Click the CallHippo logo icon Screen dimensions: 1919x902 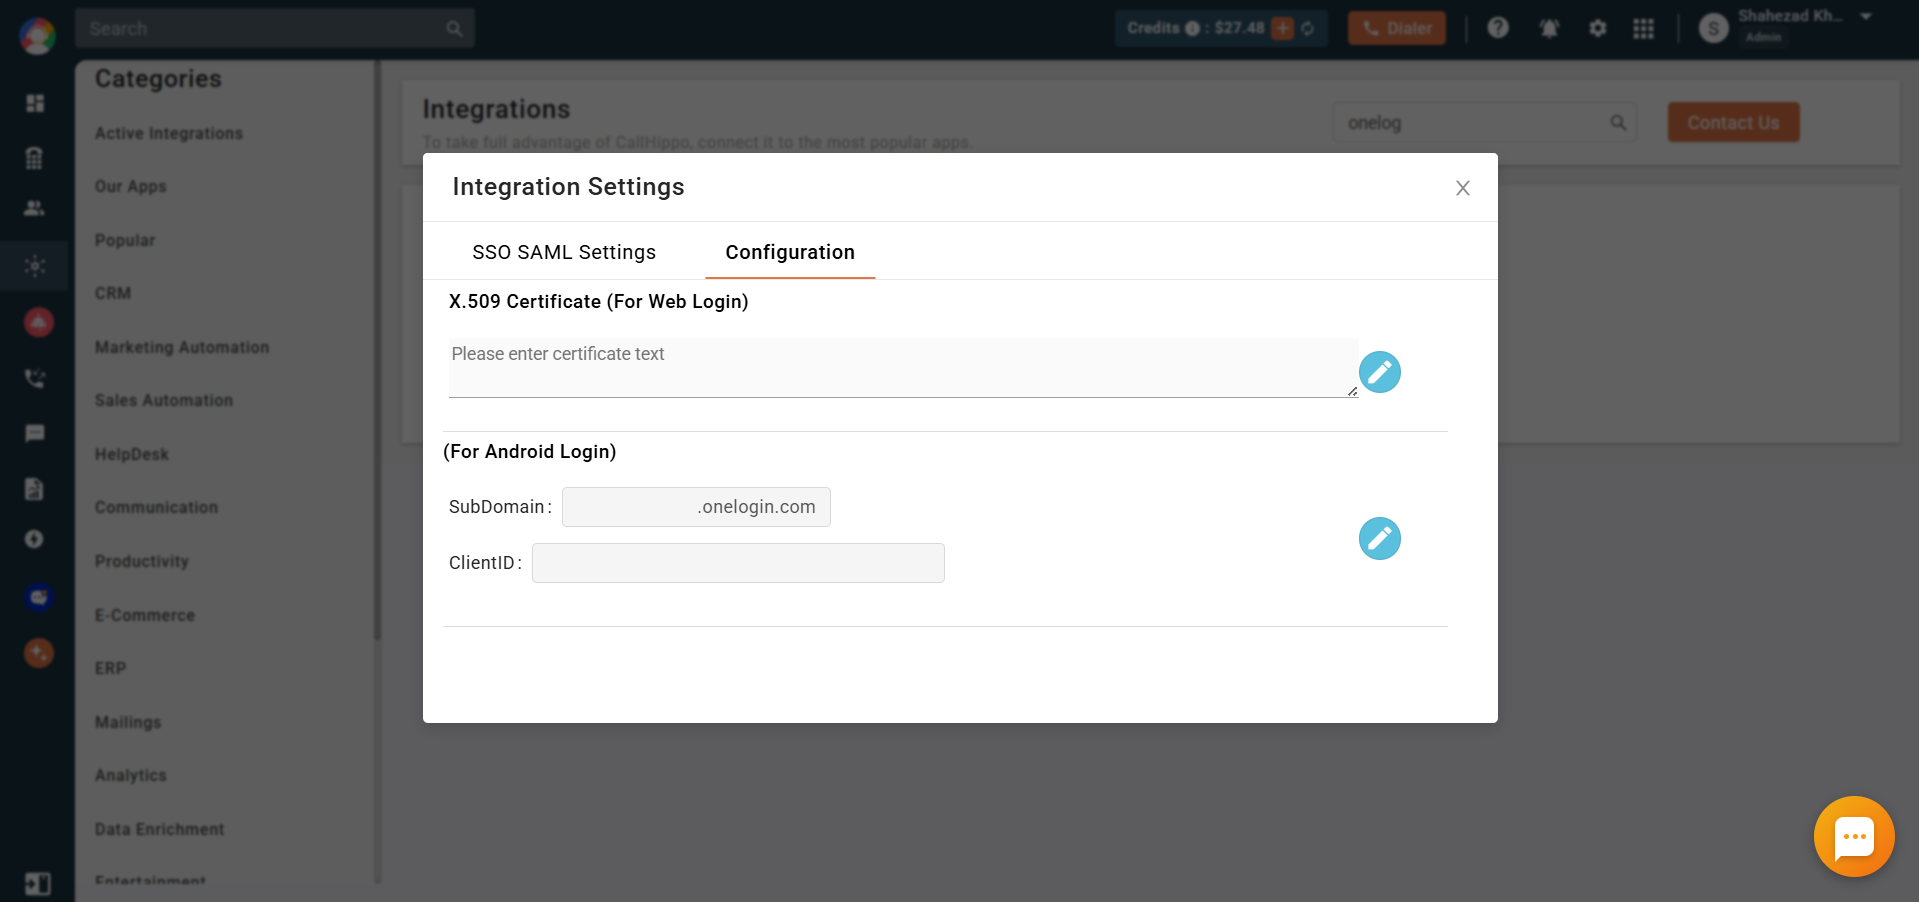coord(37,36)
